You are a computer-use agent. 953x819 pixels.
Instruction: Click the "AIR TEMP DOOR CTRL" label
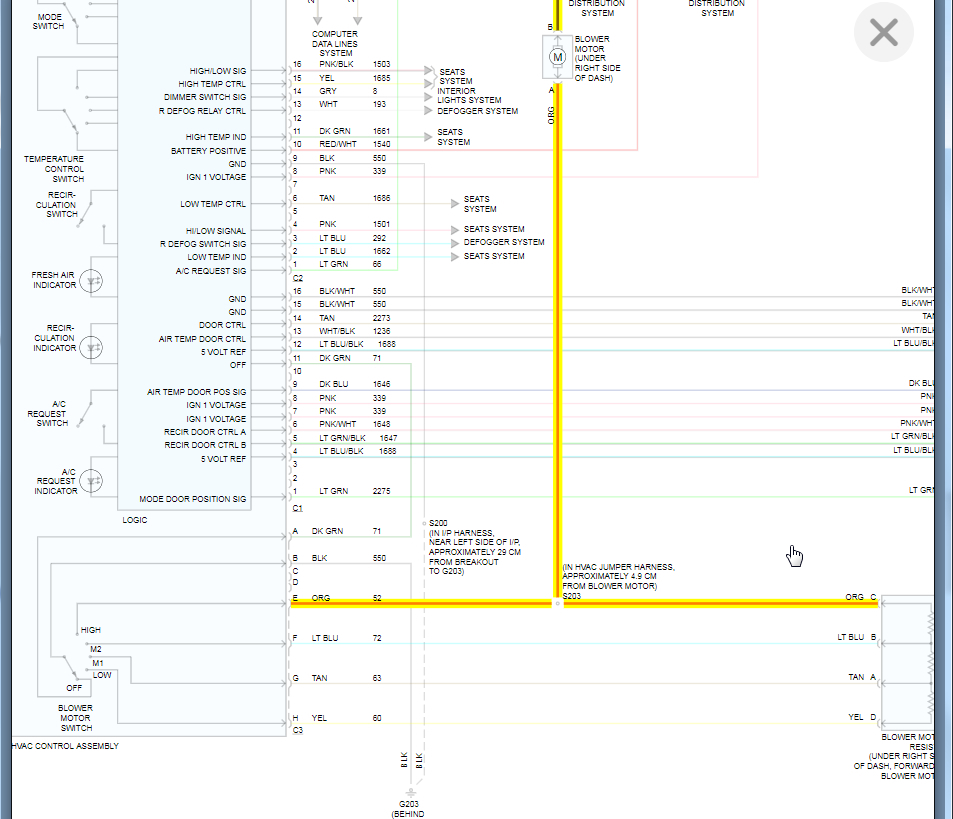click(202, 339)
